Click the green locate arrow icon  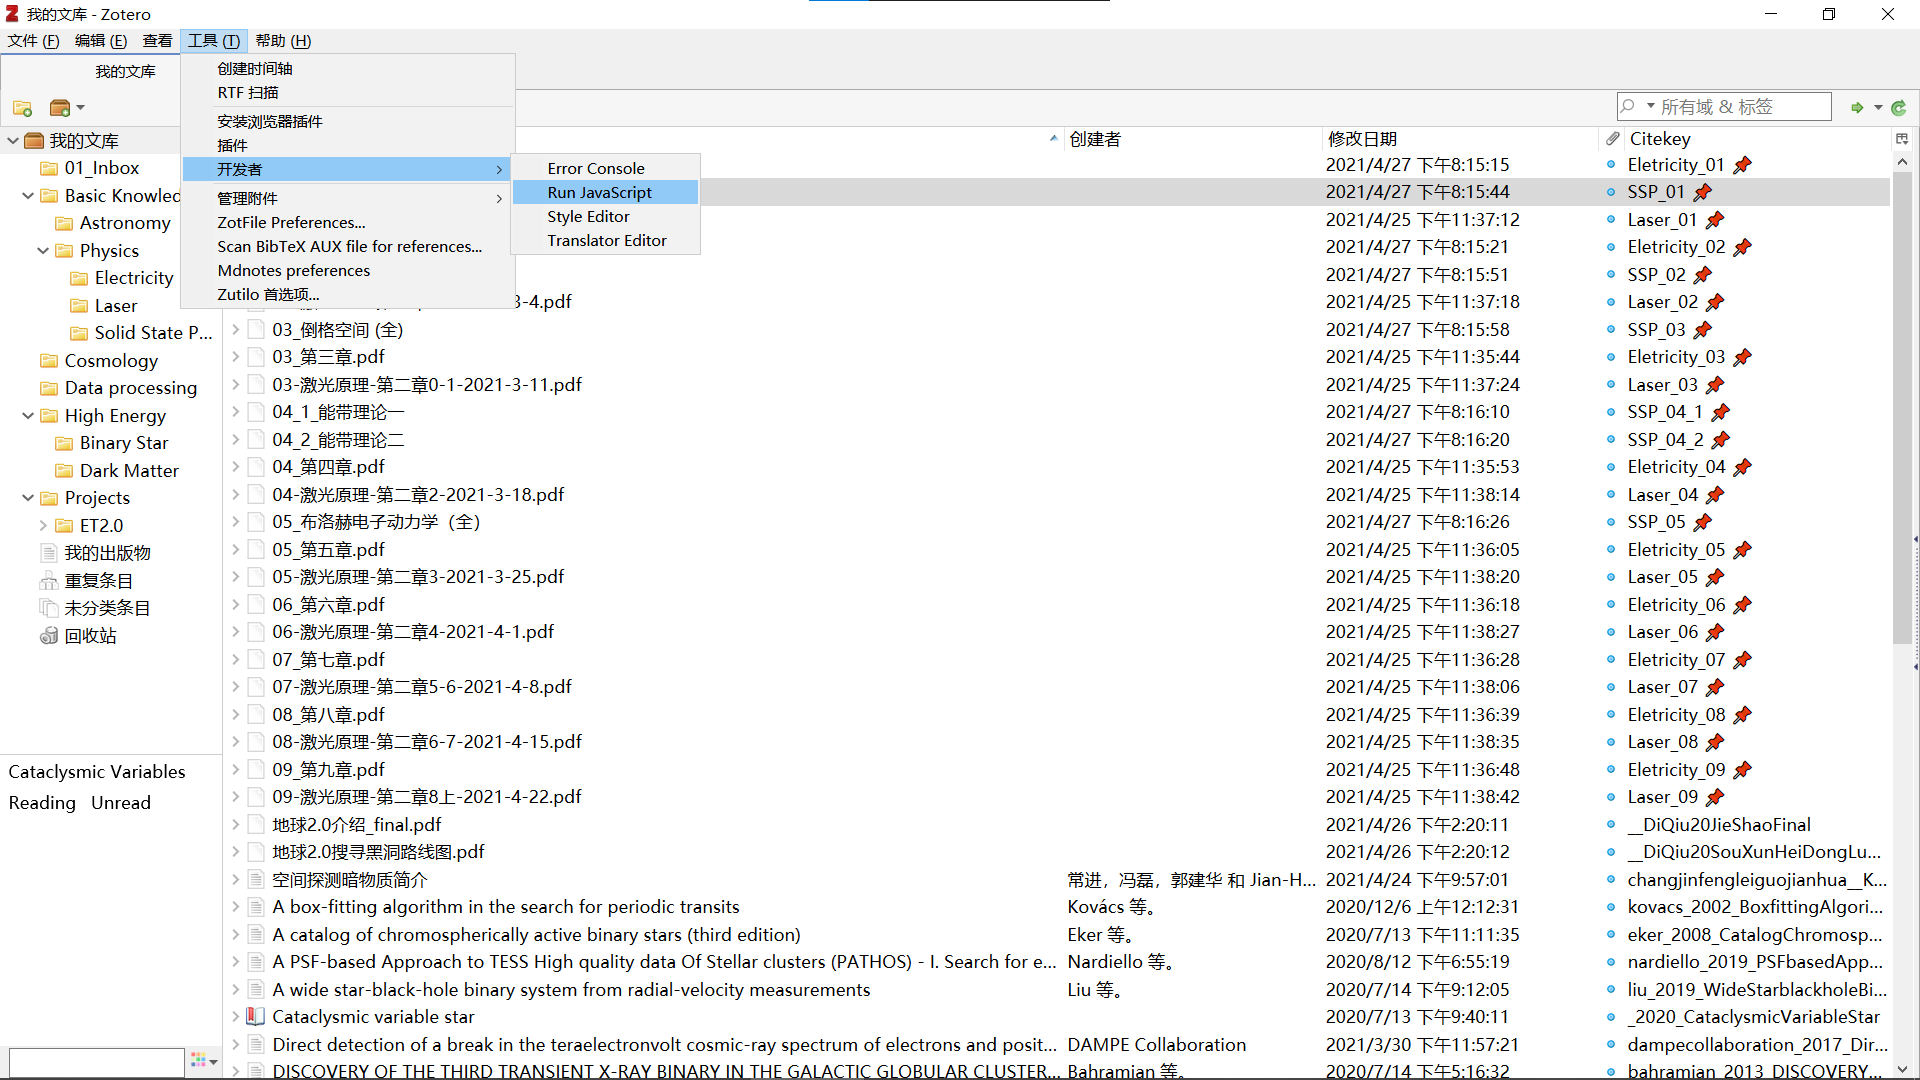point(1857,108)
